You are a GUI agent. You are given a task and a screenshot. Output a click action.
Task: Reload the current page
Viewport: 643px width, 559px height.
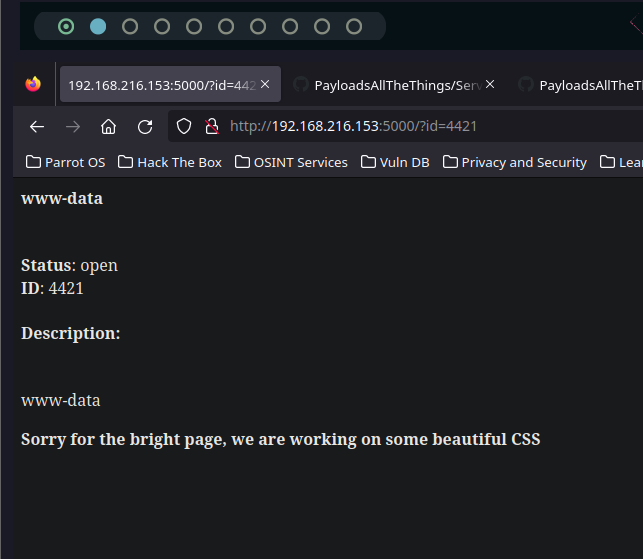coord(145,127)
